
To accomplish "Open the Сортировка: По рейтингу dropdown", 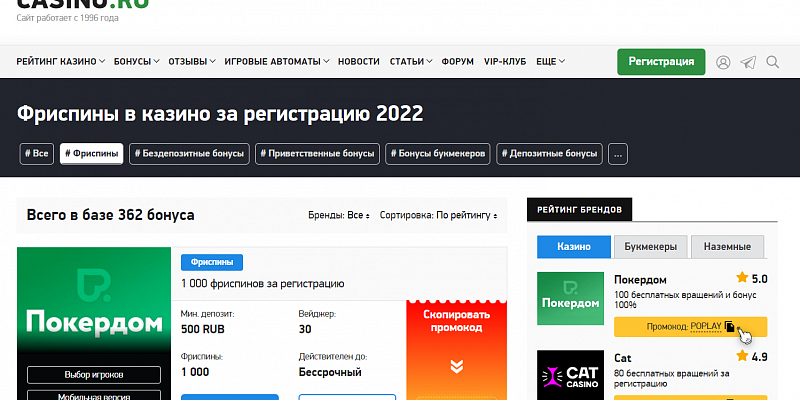I will (x=438, y=215).
